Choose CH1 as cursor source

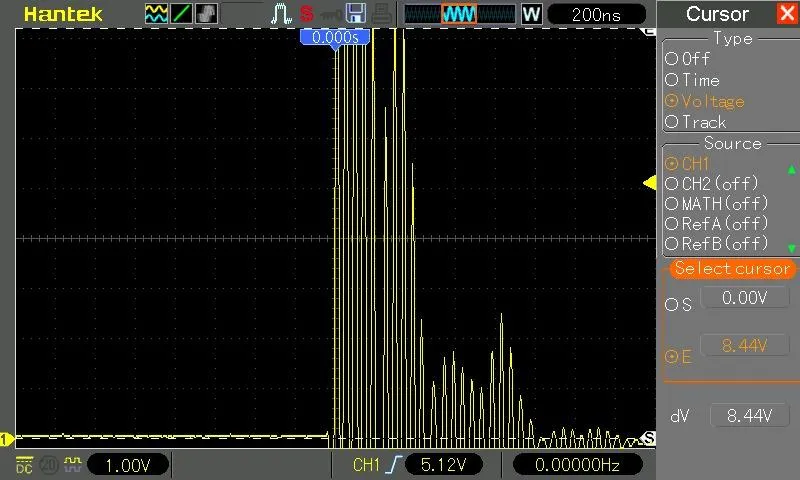click(x=687, y=164)
